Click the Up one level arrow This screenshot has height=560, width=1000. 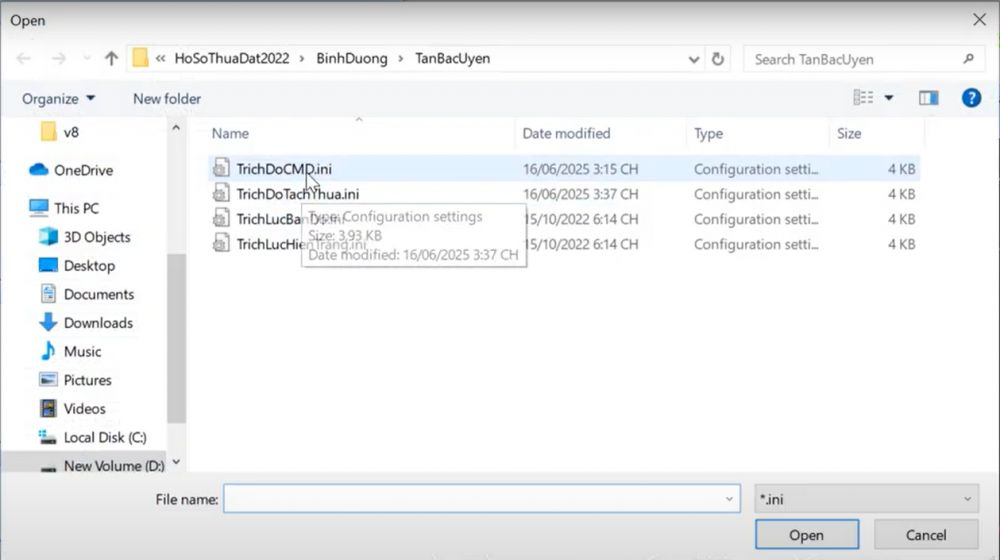[111, 59]
